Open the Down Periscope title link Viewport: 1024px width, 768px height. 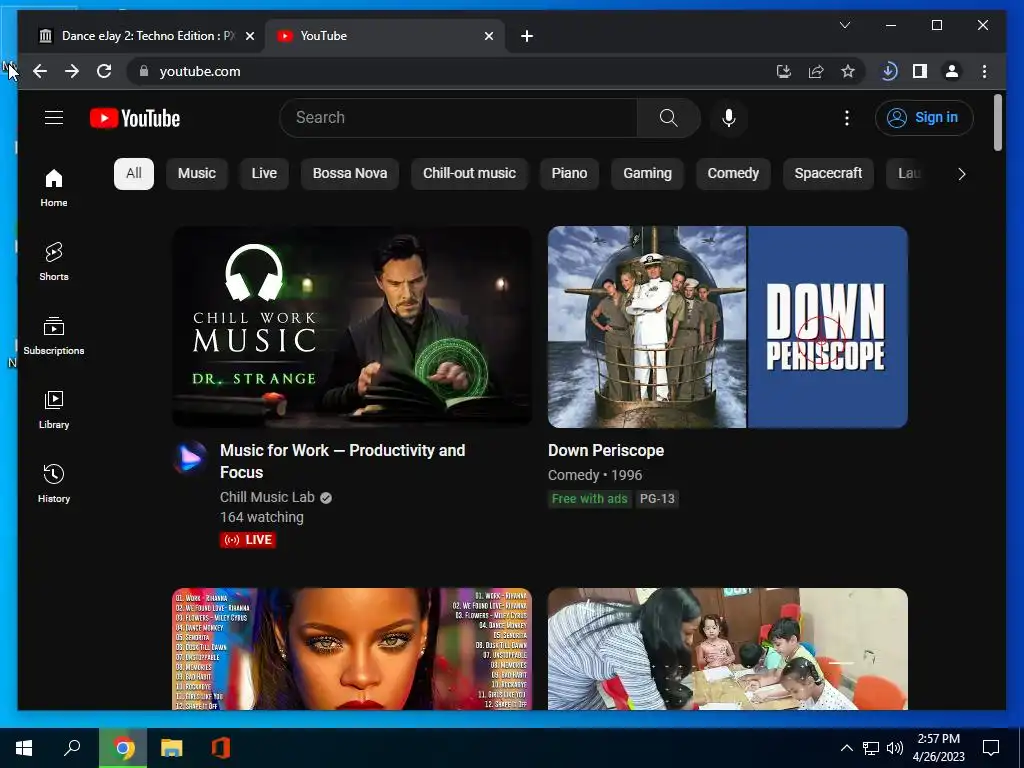(x=606, y=451)
